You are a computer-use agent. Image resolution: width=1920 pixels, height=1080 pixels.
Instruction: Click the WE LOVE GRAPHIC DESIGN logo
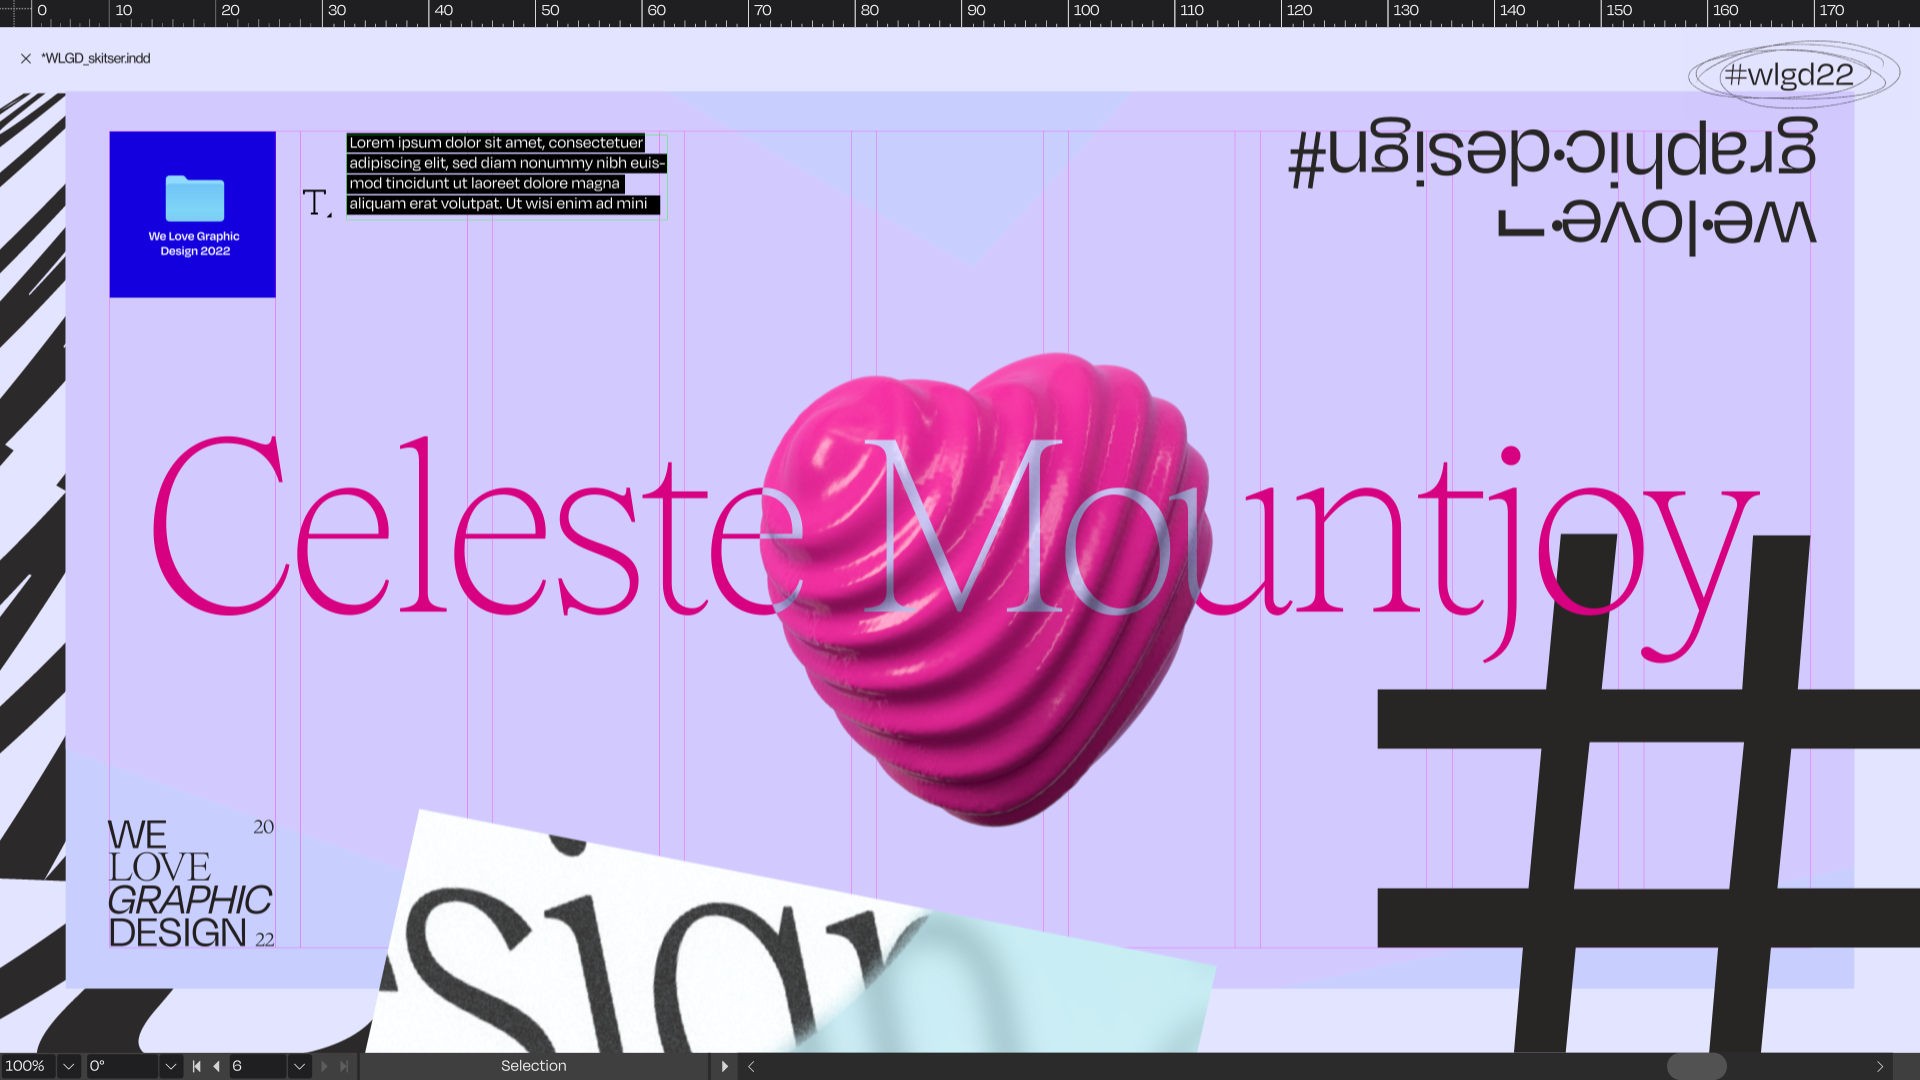coord(190,883)
